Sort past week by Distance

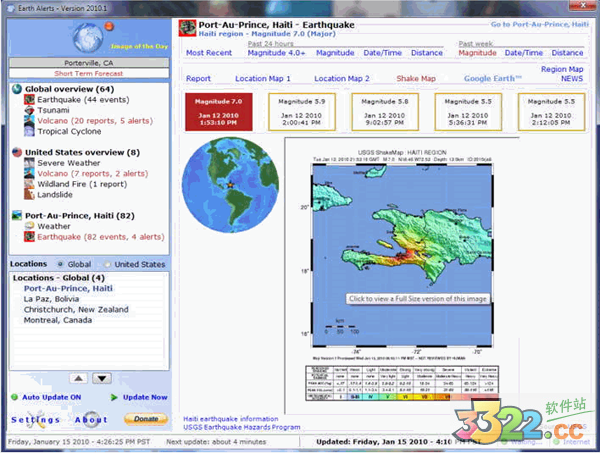point(567,53)
